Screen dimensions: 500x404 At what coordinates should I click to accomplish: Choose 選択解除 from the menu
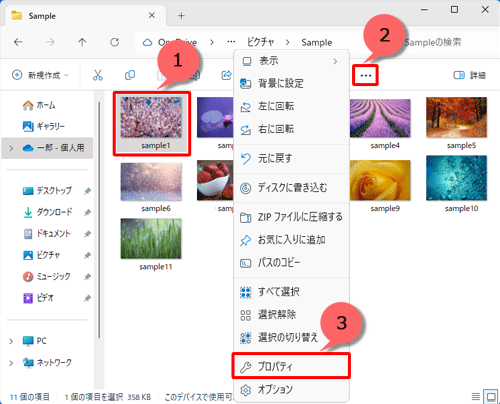291,315
